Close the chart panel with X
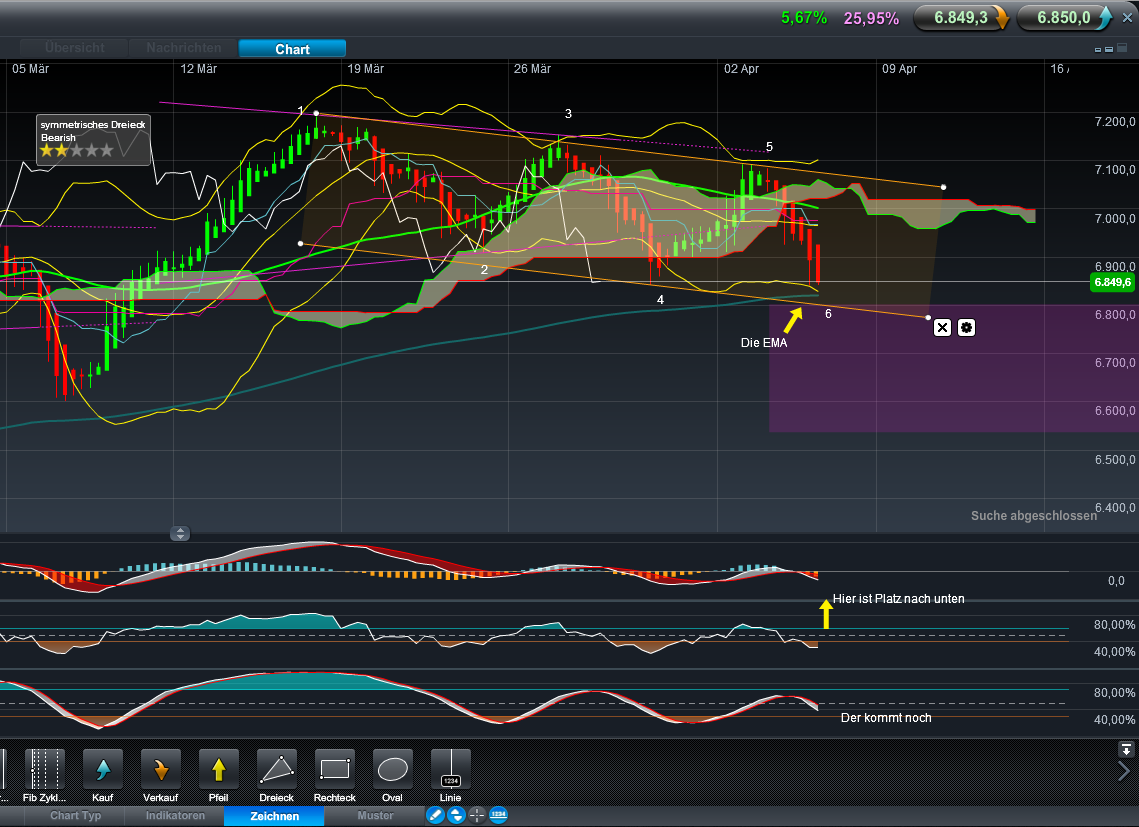The width and height of the screenshot is (1139, 827). (x=1127, y=17)
